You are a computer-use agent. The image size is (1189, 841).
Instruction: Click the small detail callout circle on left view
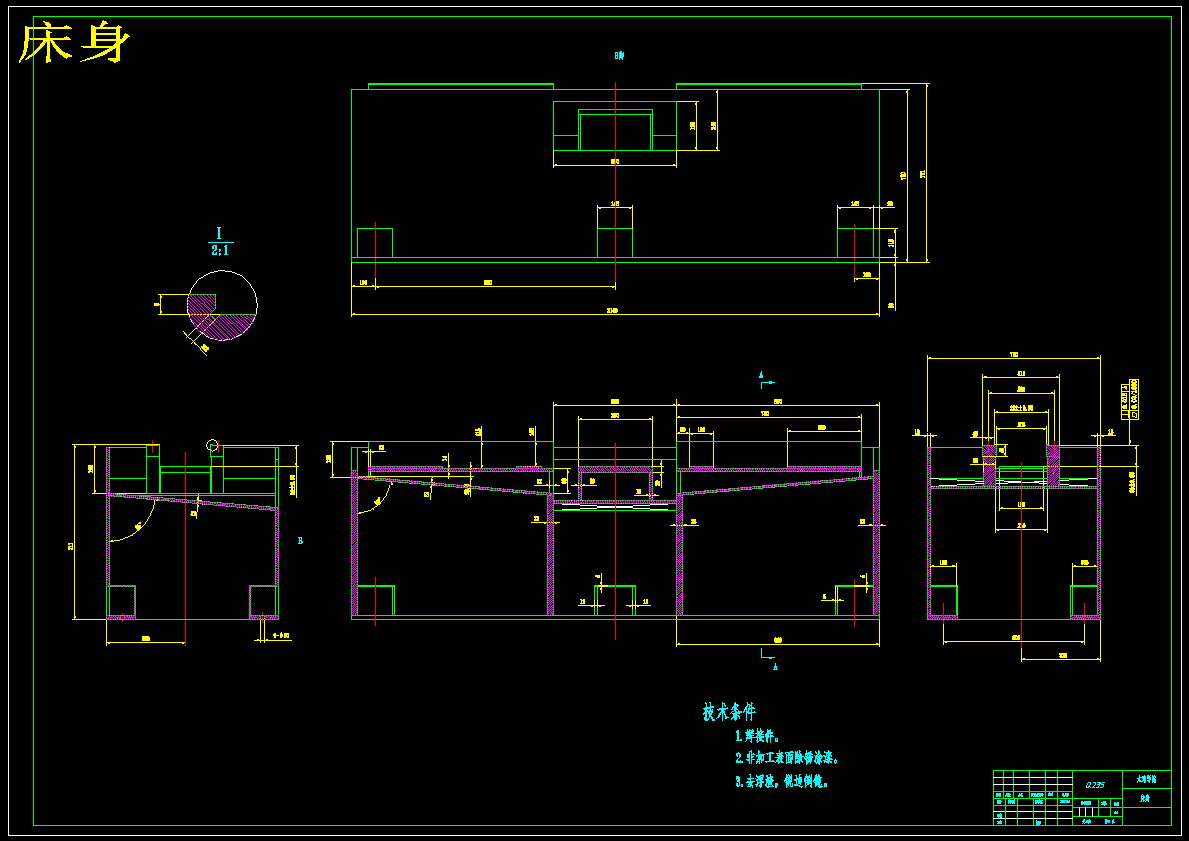212,445
